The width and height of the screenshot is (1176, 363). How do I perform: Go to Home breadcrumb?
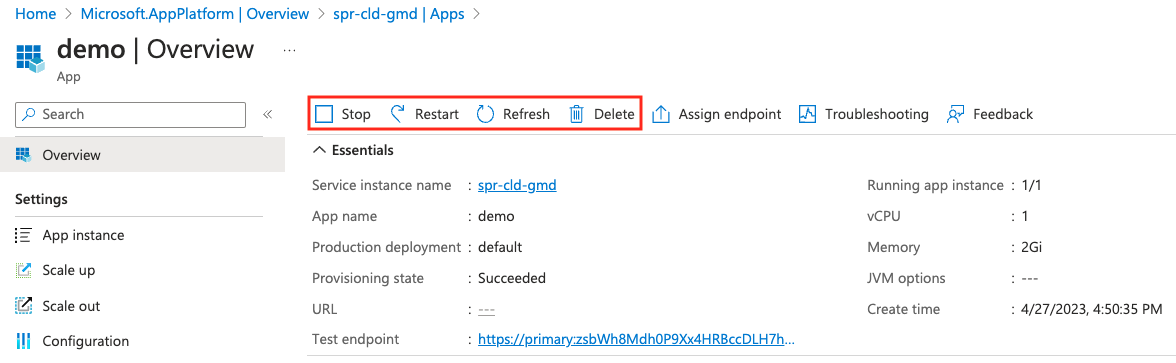coord(36,14)
